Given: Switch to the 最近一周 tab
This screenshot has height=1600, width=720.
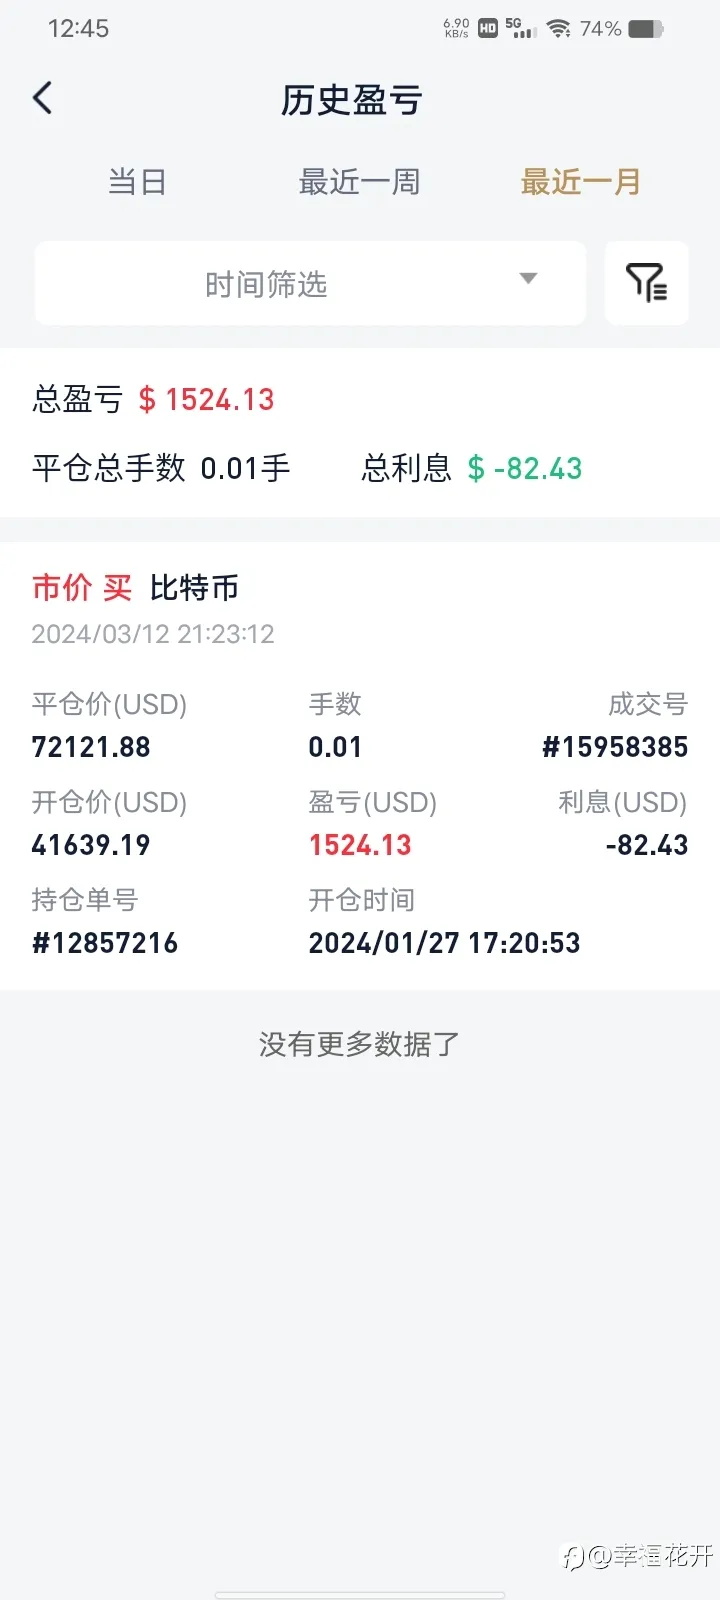Looking at the screenshot, I should coord(359,182).
